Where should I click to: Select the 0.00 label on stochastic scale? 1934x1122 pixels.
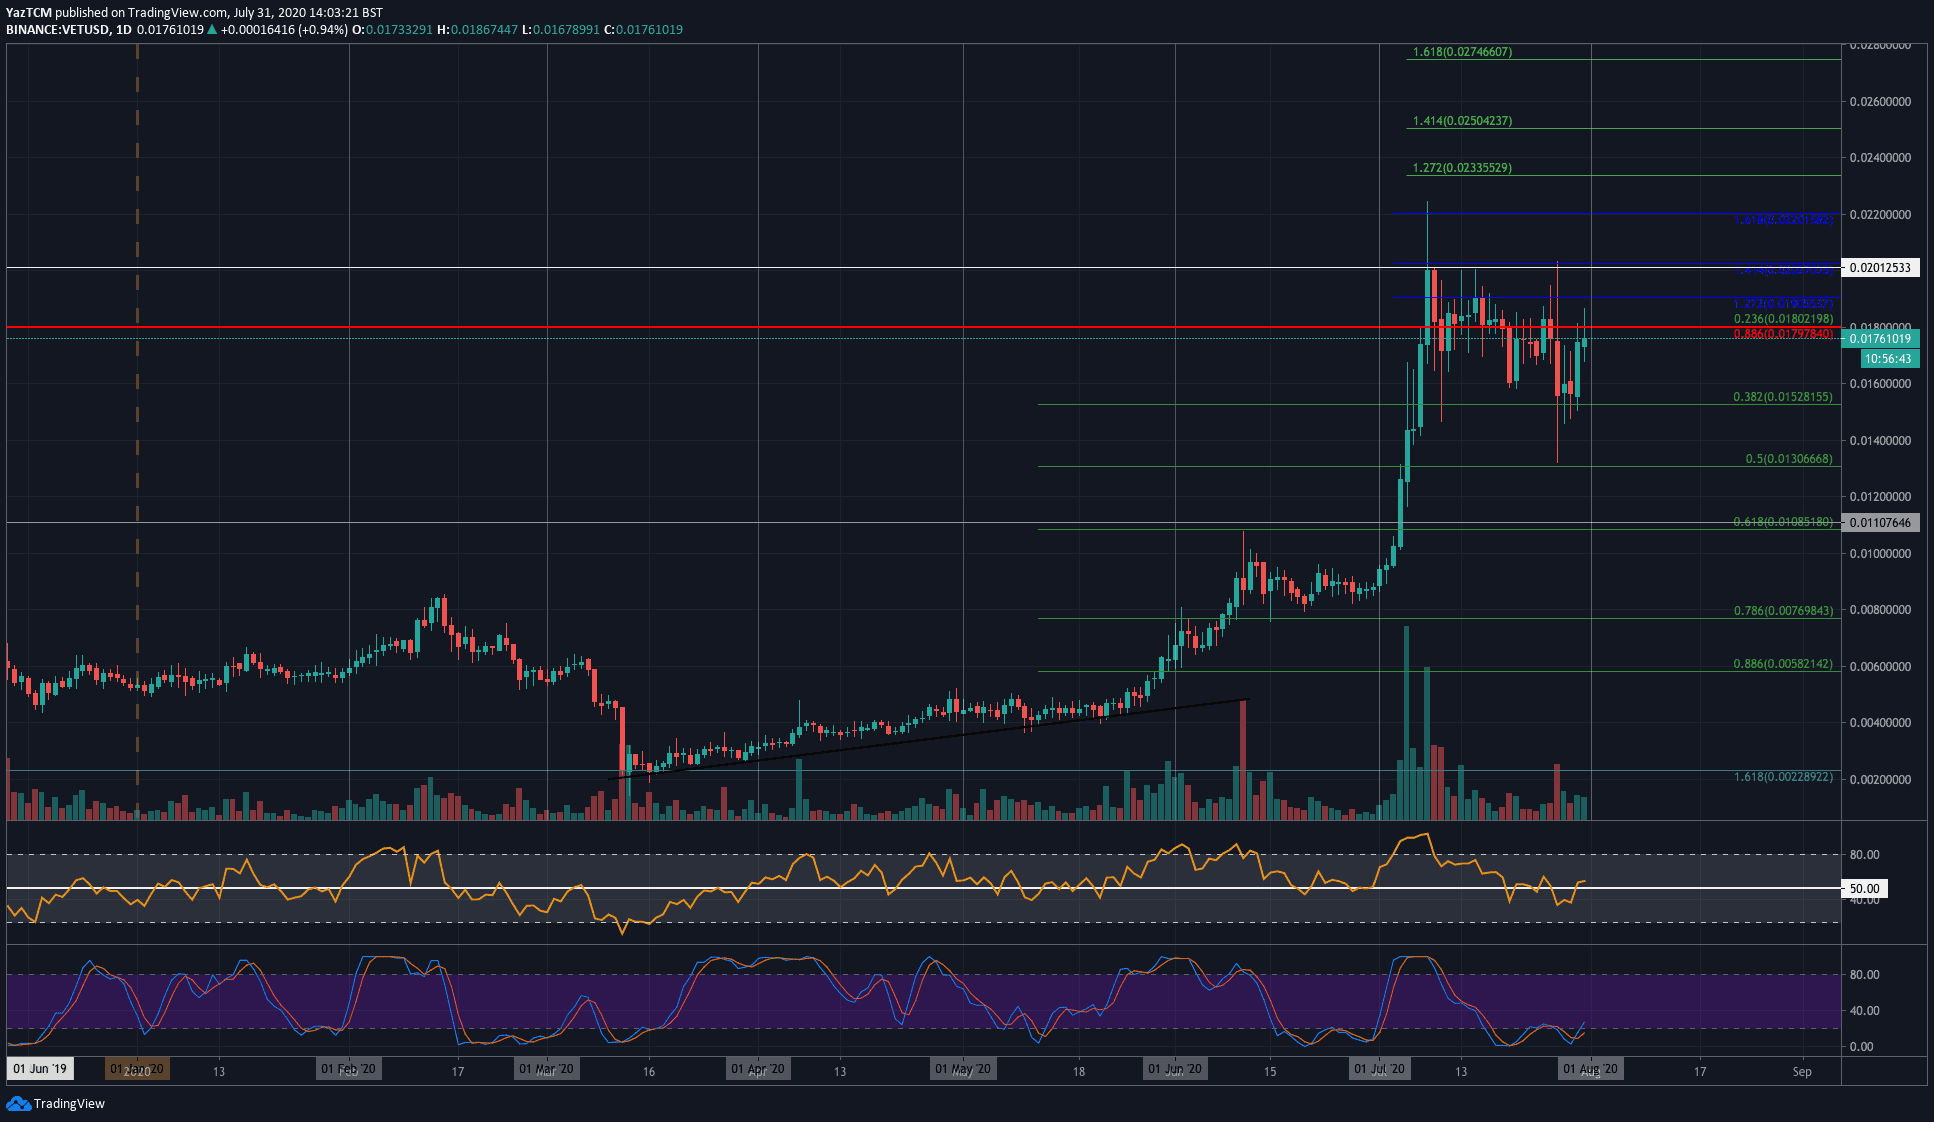coord(1862,1047)
